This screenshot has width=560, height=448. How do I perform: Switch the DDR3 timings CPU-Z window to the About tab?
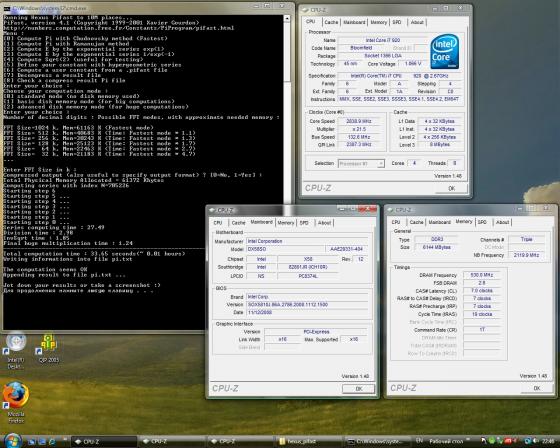pos(502,222)
